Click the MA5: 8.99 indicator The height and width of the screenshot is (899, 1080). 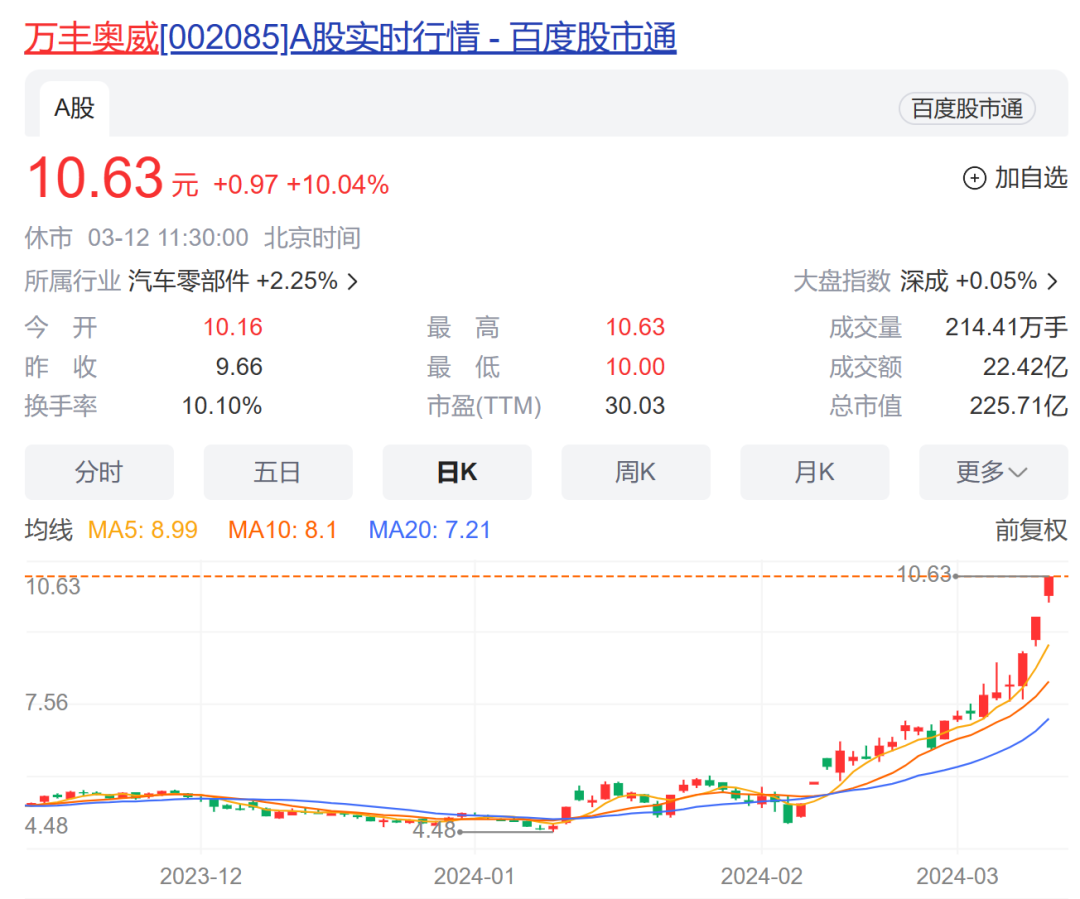click(x=143, y=530)
